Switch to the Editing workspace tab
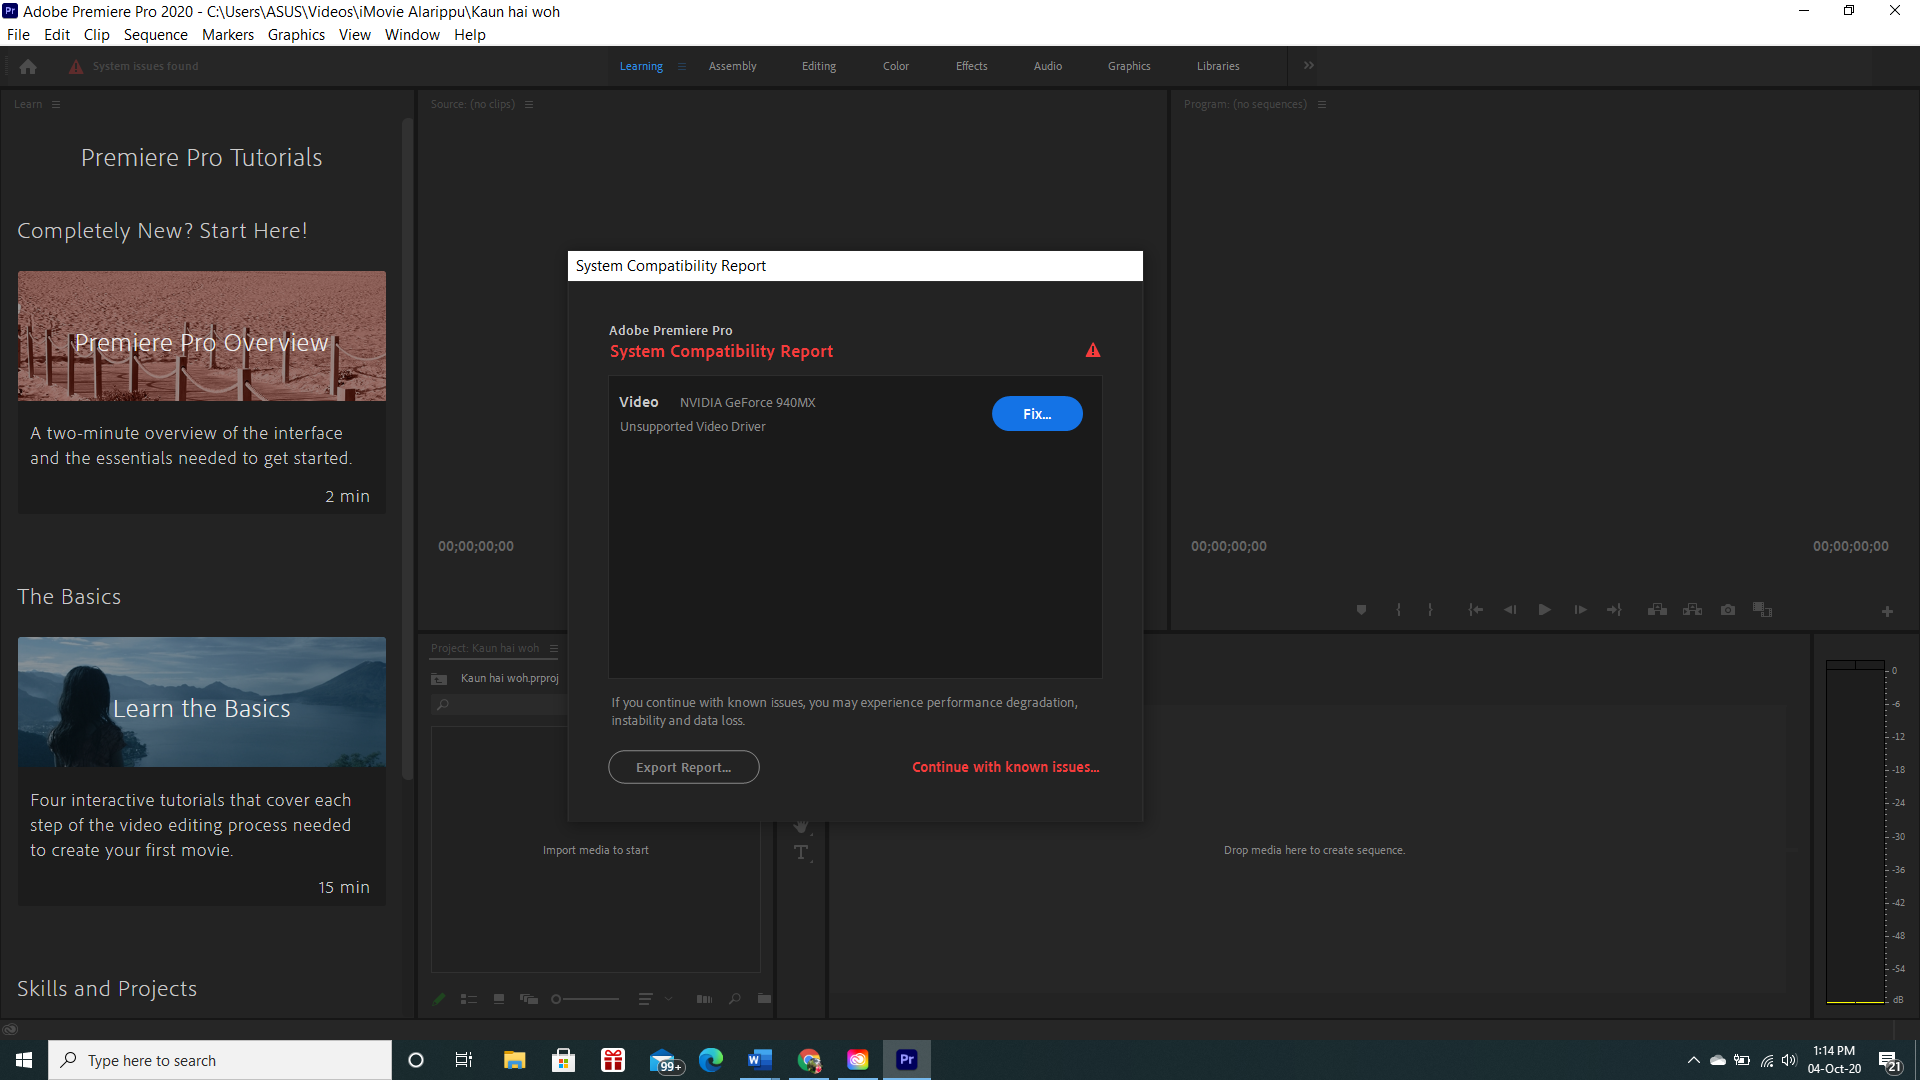1920x1080 pixels. [818, 66]
